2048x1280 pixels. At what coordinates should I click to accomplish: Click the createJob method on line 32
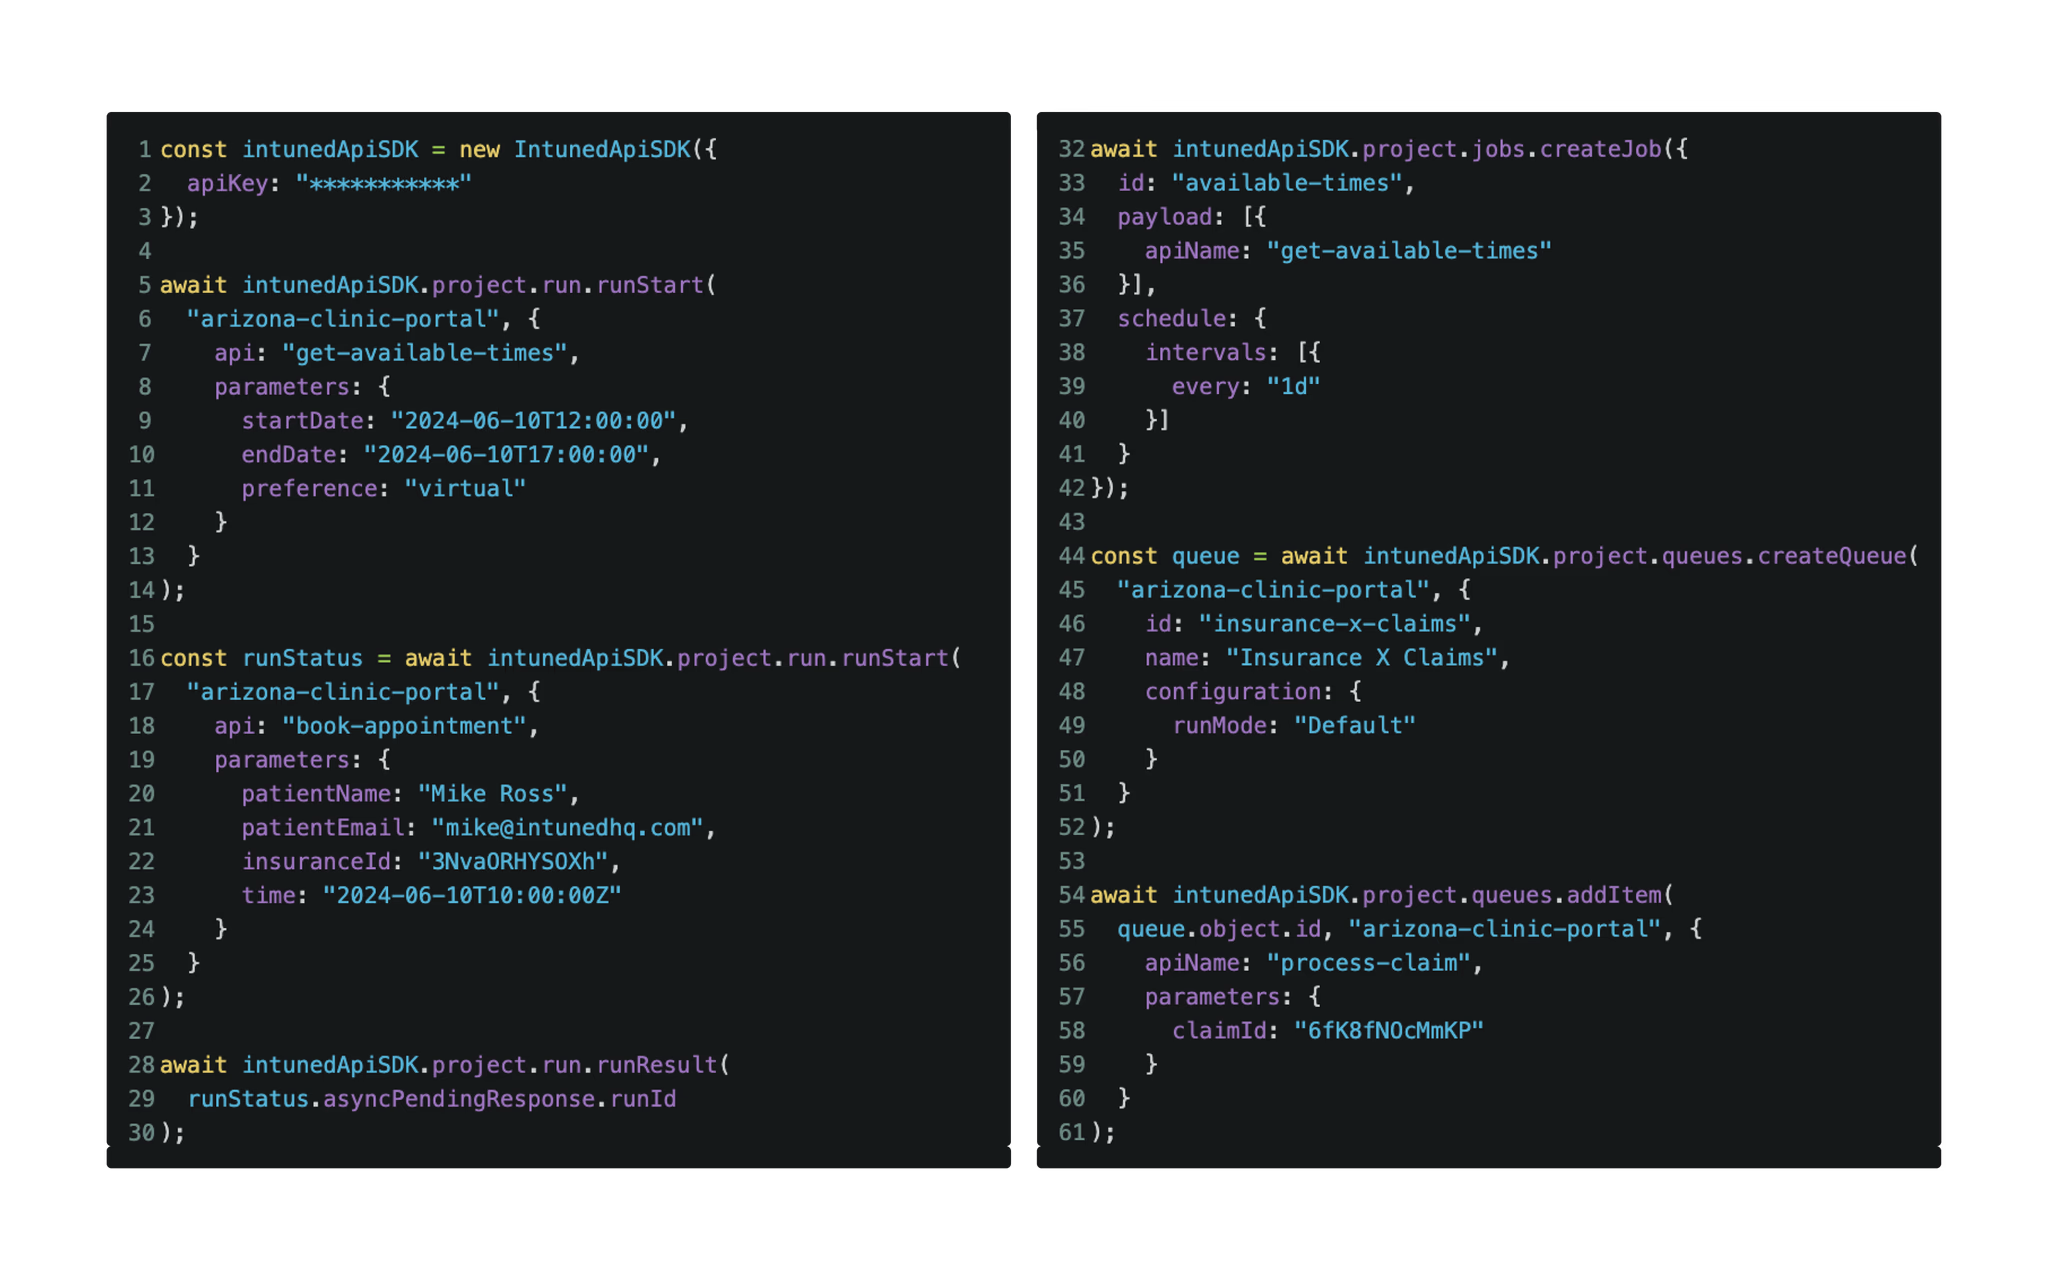tap(1600, 149)
